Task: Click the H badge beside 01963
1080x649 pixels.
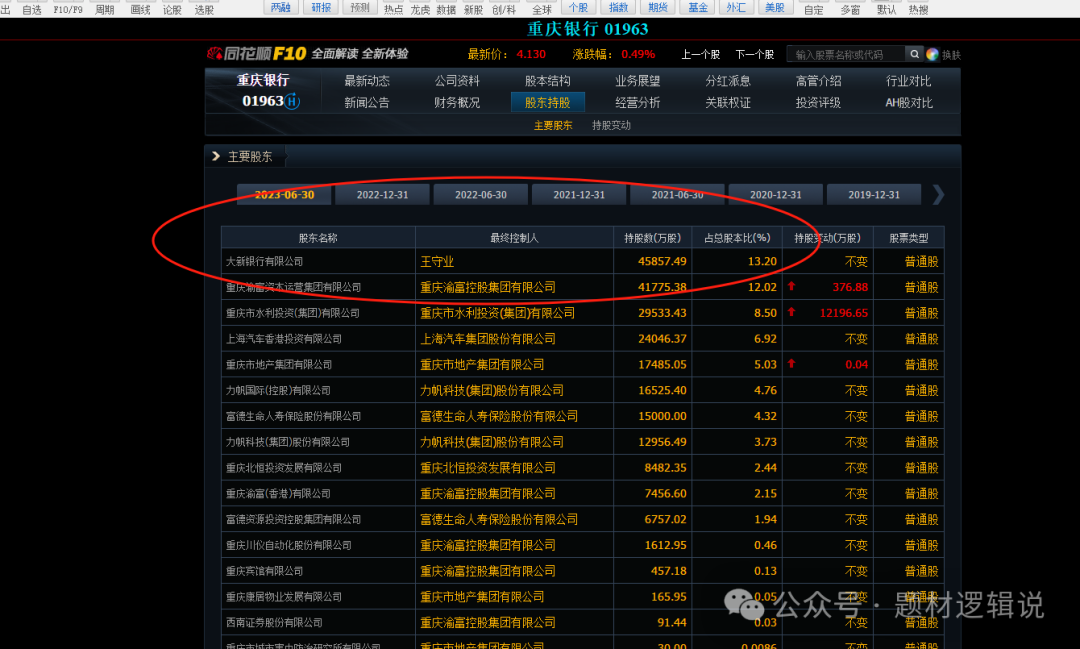Action: (x=292, y=101)
